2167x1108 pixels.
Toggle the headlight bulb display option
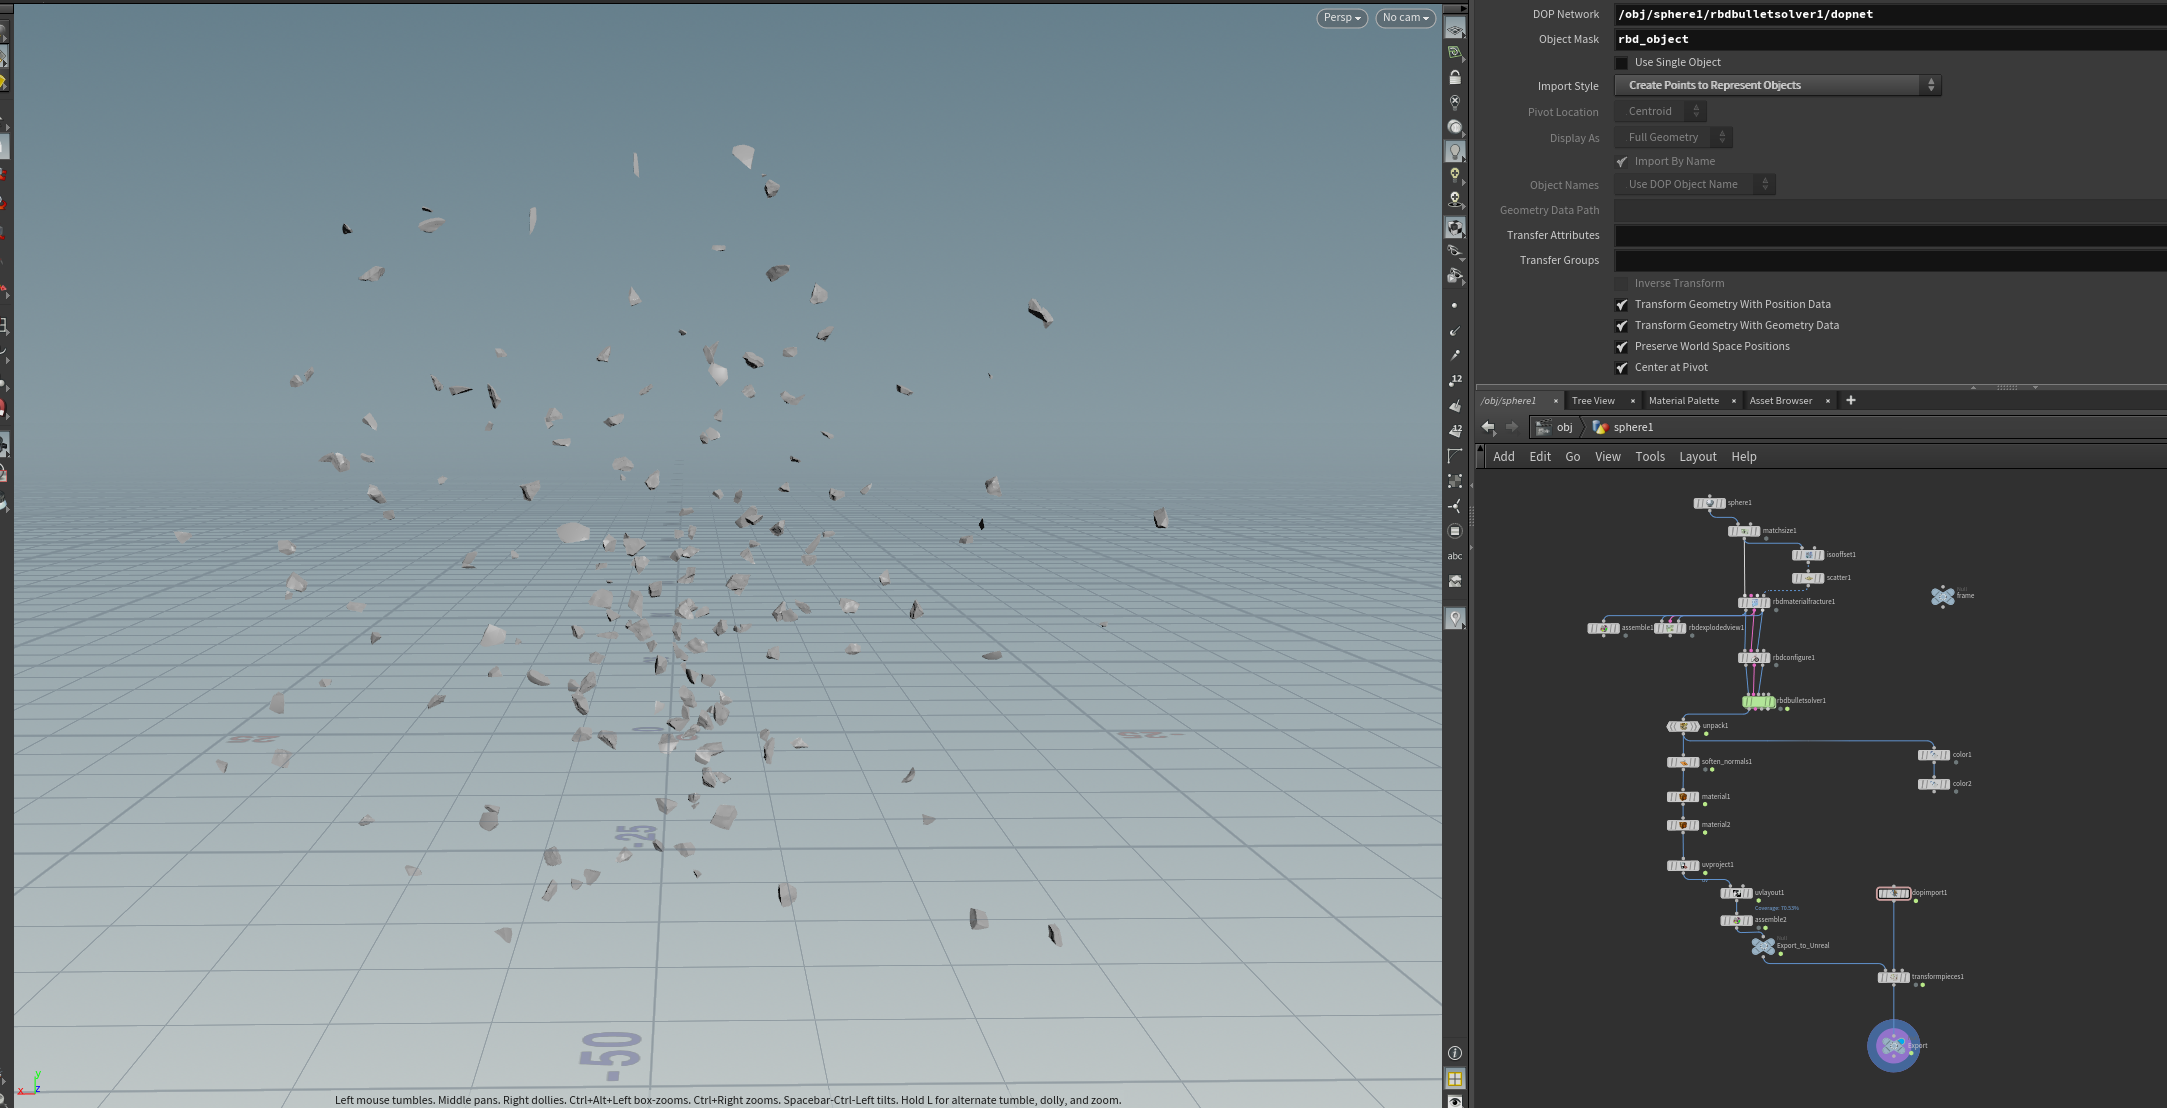(1455, 151)
